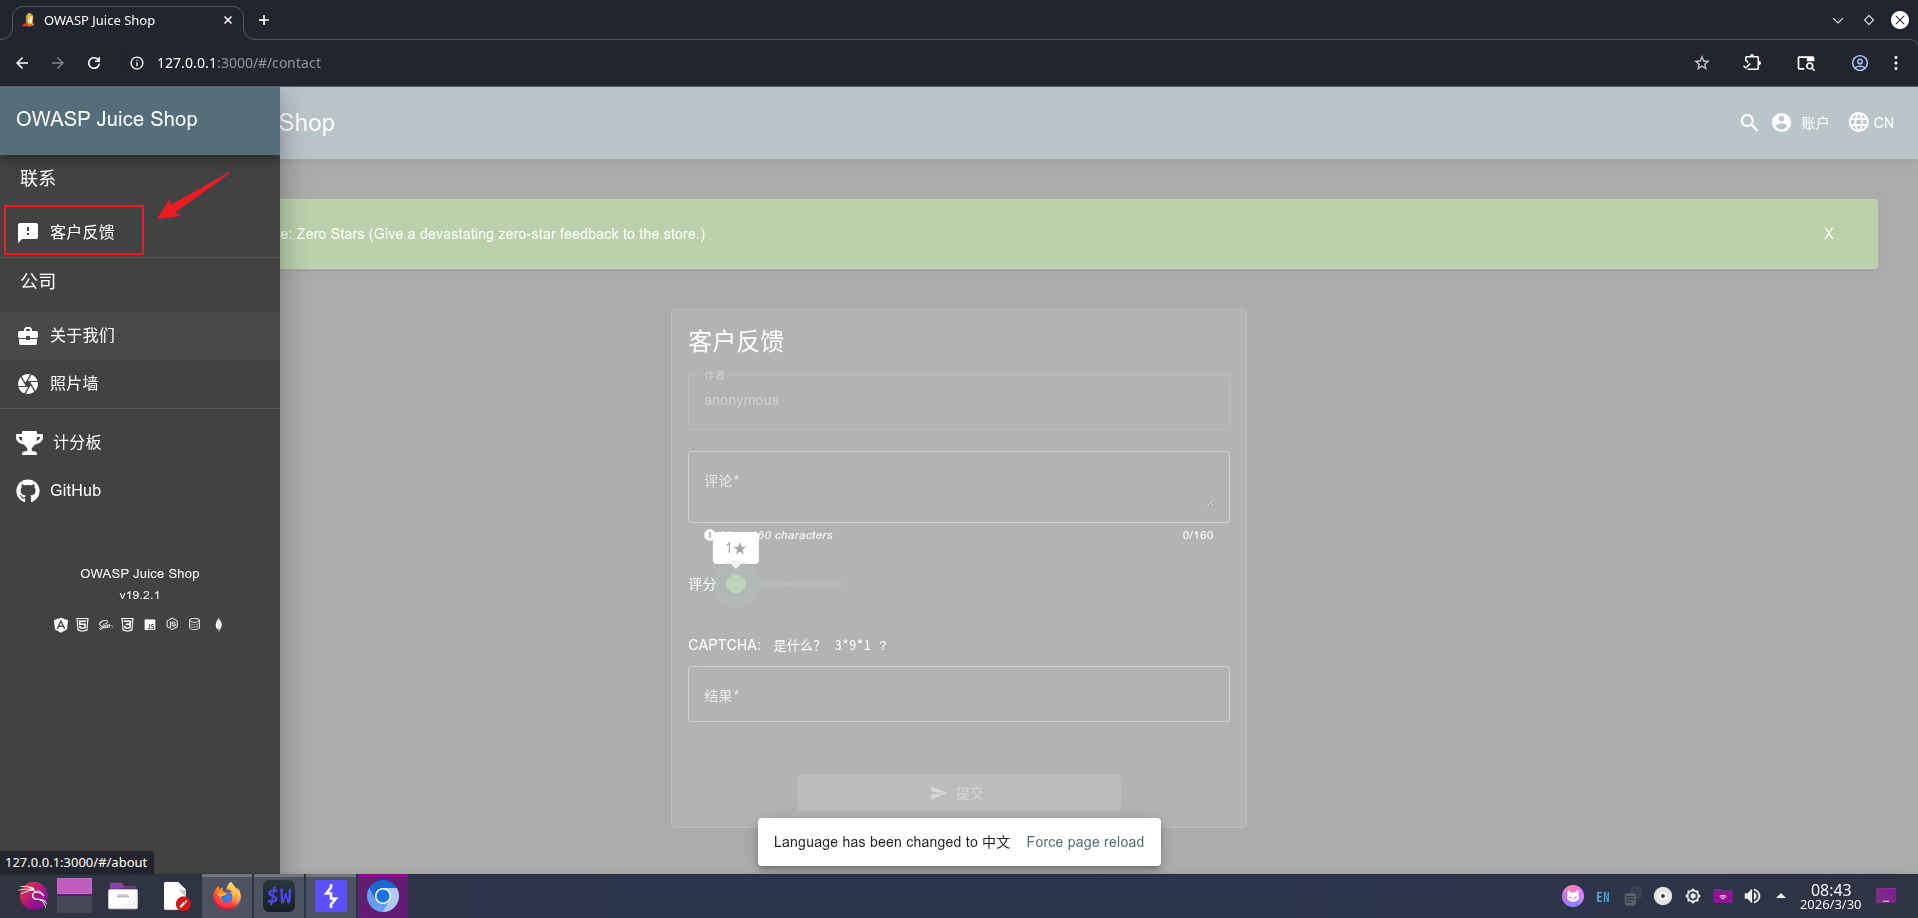Open the volume control in the system tray
The image size is (1918, 918).
(1752, 896)
